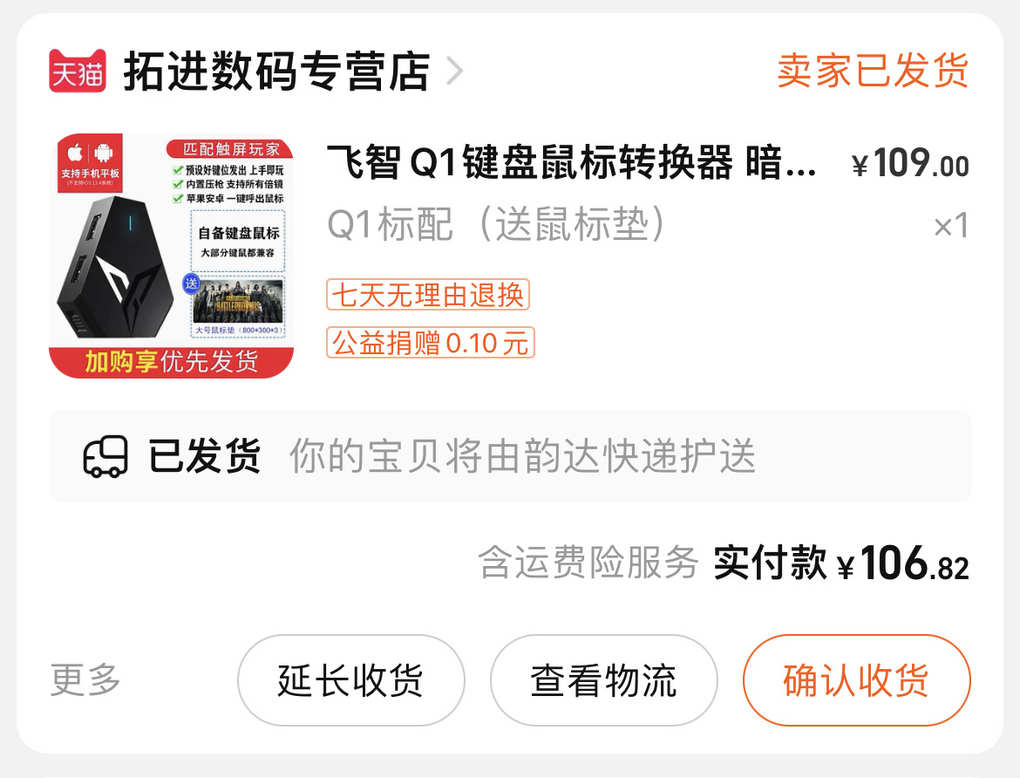Tap the 含运费险服务 label
This screenshot has height=778, width=1020.
pos(588,563)
